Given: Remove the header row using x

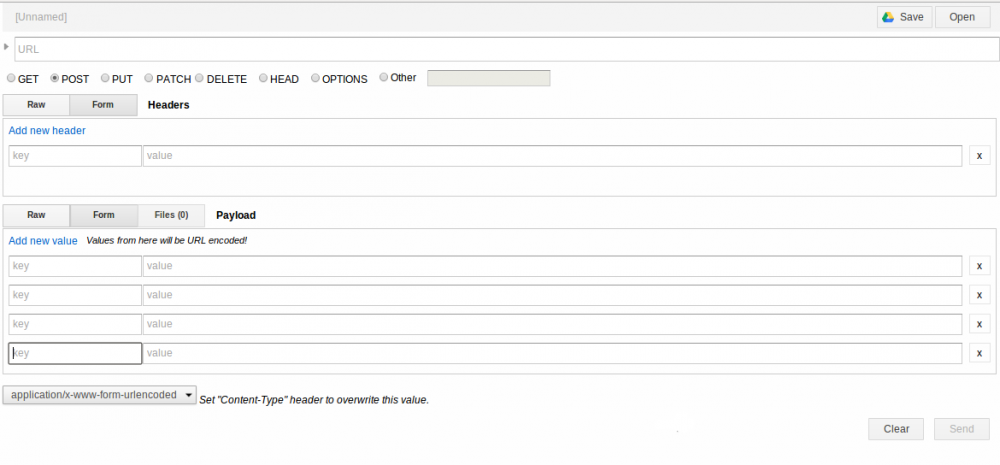Looking at the screenshot, I should (979, 155).
